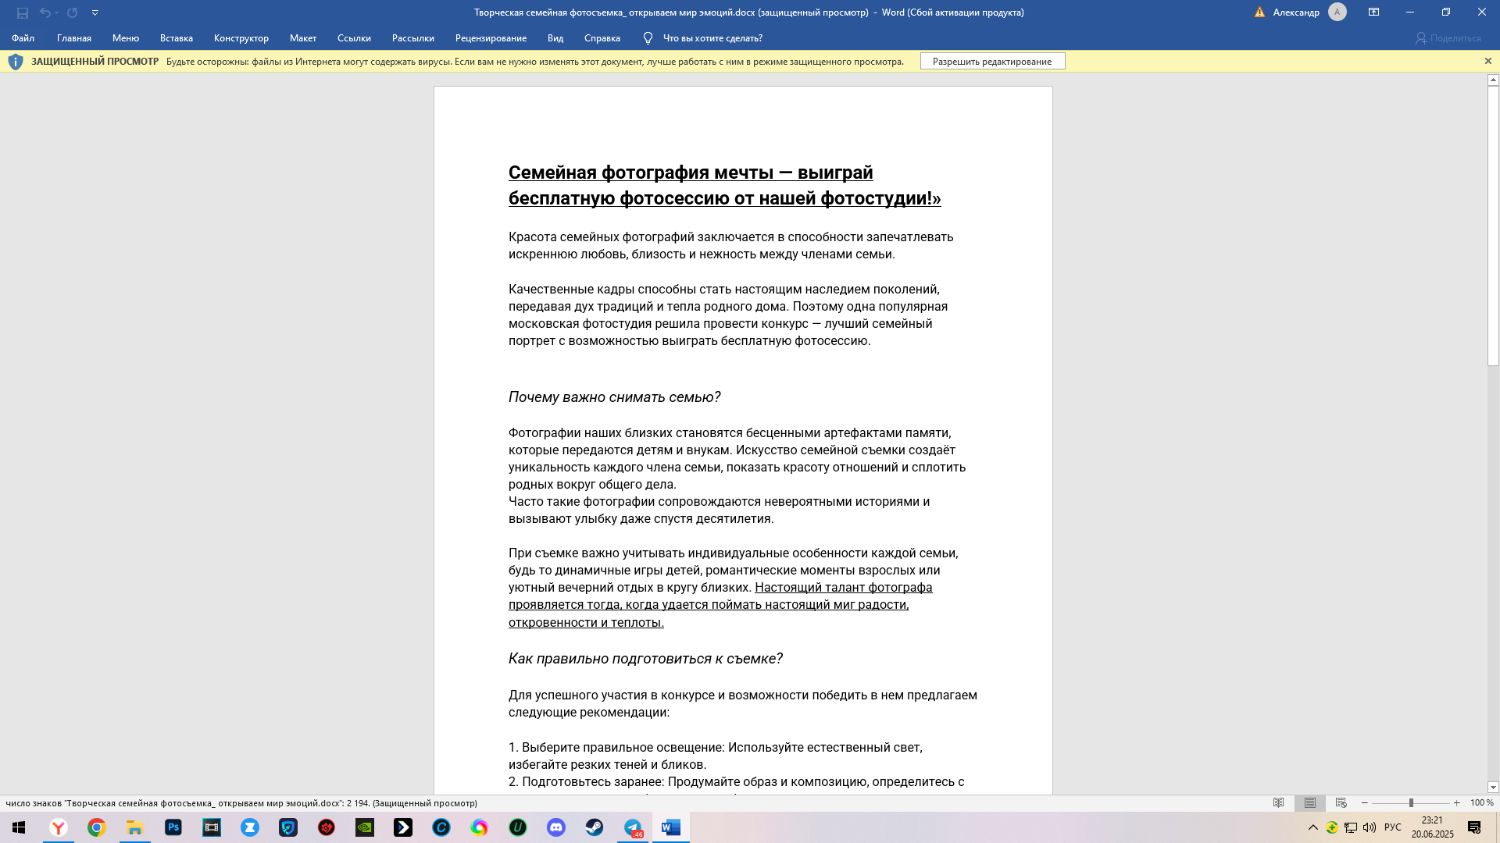Viewport: 1500px width, 843px height.
Task: Click the ribbon display options icon
Action: [x=1374, y=12]
